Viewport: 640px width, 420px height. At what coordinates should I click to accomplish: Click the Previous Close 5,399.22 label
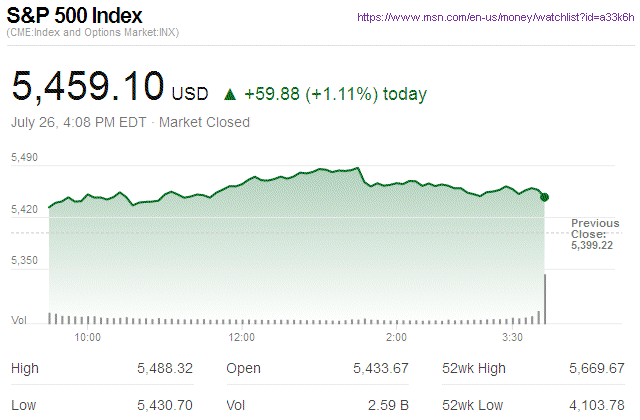pos(595,233)
